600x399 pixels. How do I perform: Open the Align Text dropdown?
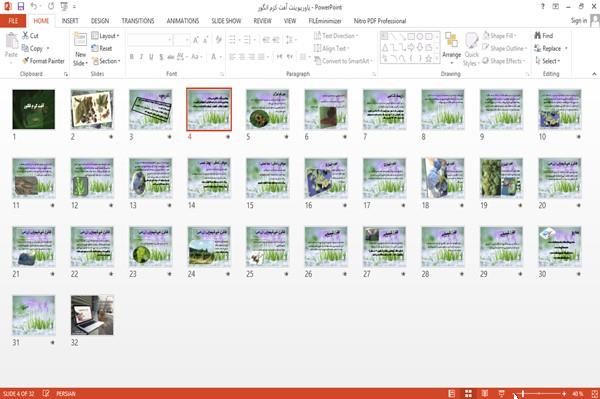coord(332,48)
